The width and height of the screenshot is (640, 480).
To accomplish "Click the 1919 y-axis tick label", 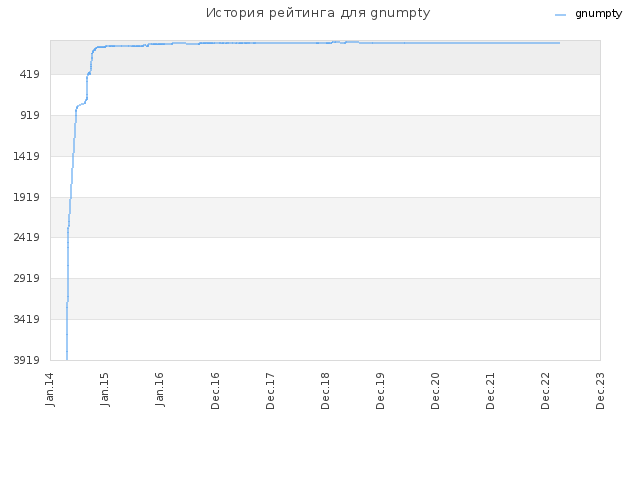I will (27, 198).
